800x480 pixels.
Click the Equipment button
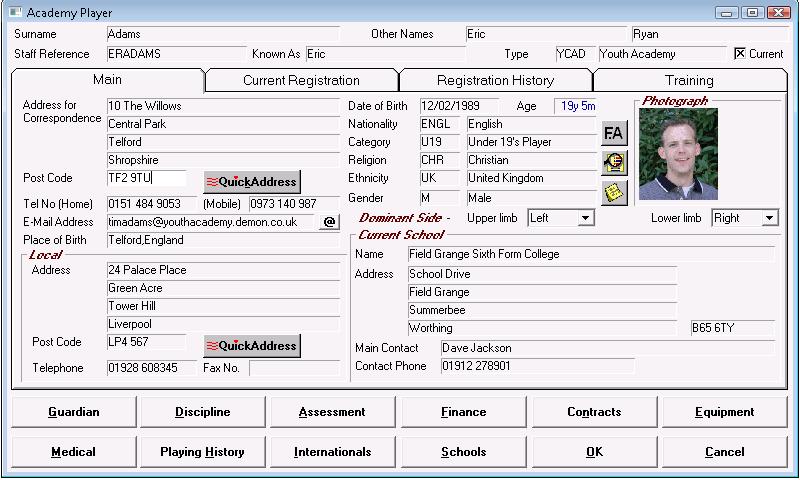coord(724,412)
